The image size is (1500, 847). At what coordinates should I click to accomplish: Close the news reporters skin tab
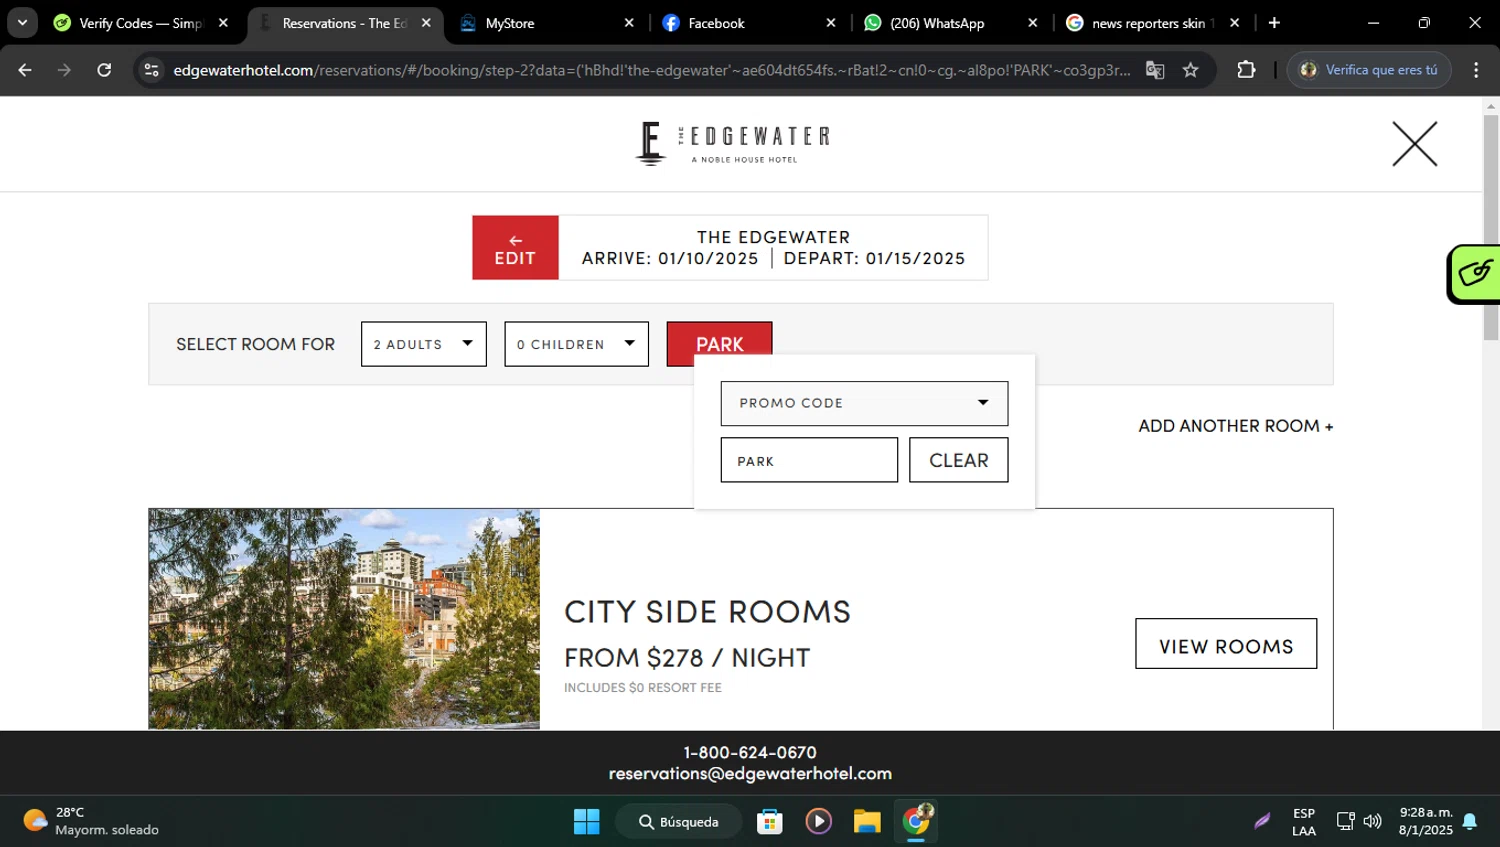1235,23
